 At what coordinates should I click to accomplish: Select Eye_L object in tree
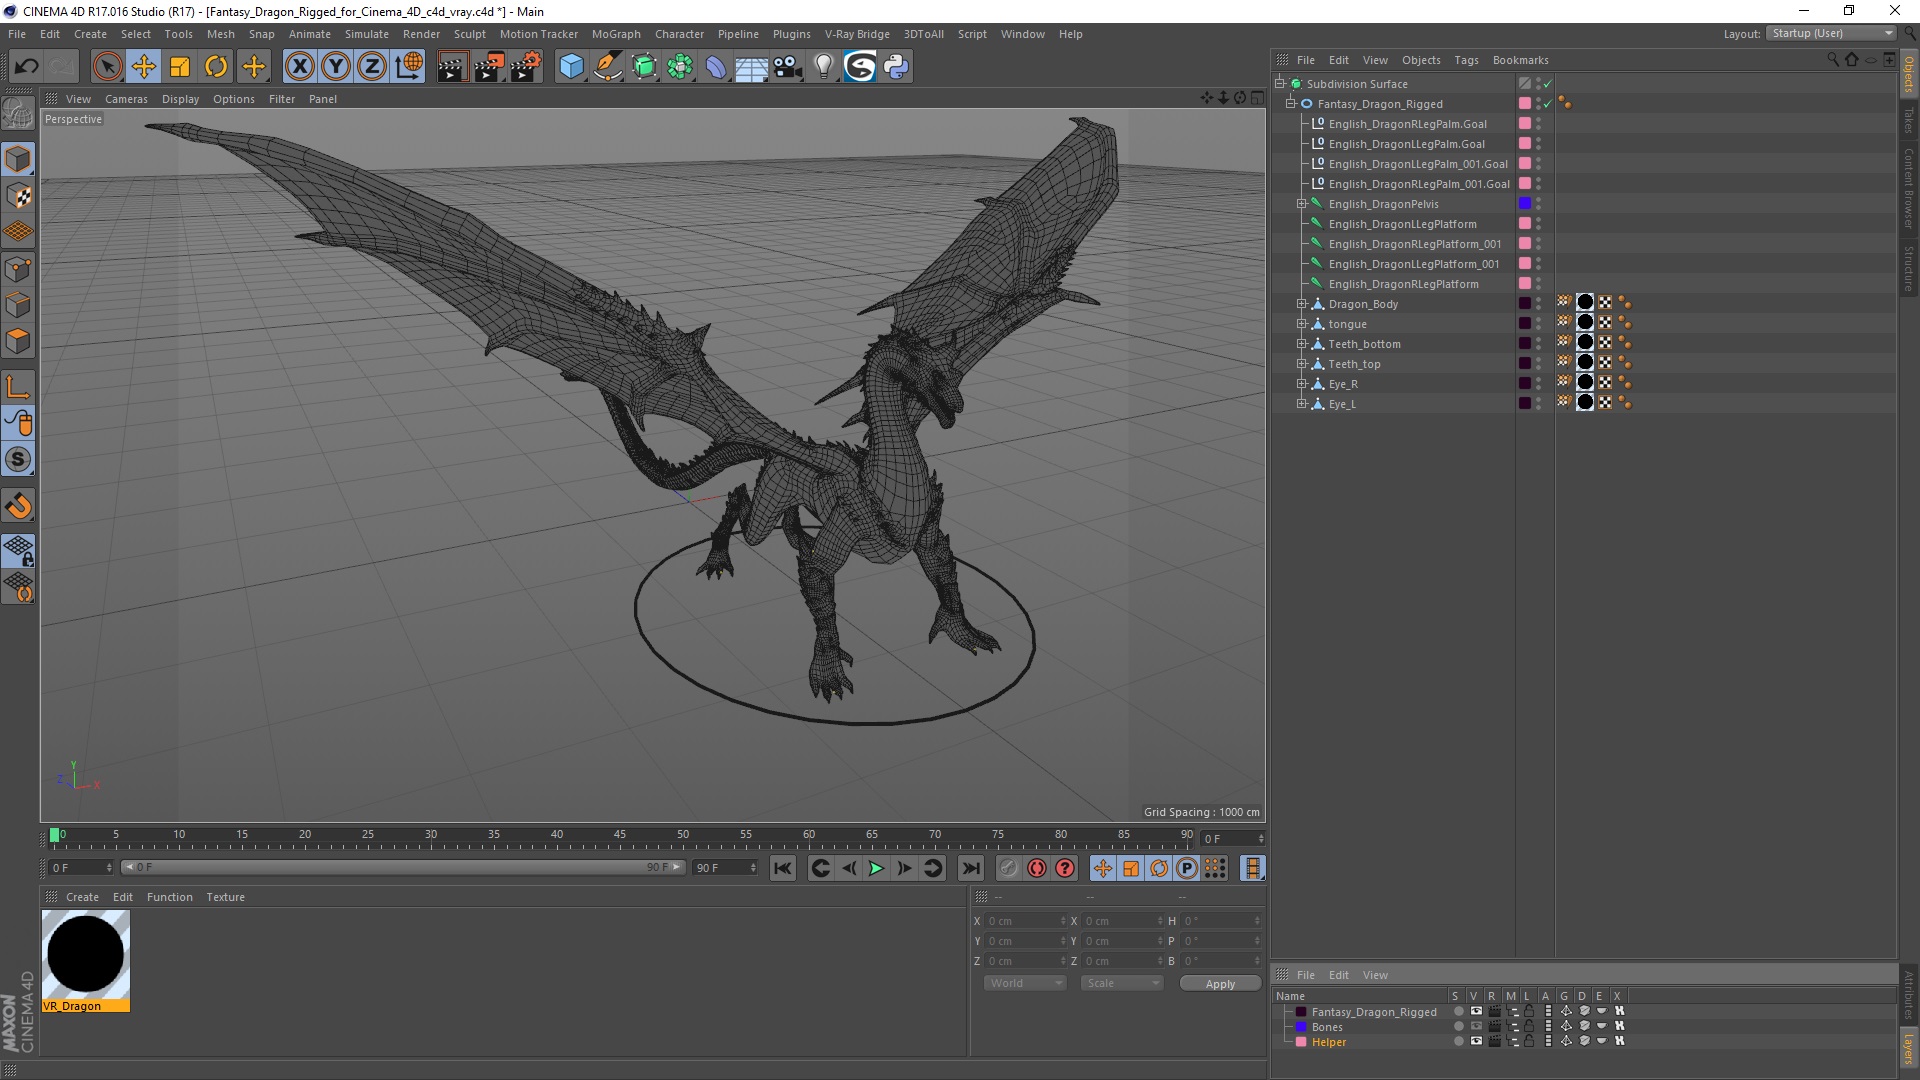click(x=1342, y=404)
